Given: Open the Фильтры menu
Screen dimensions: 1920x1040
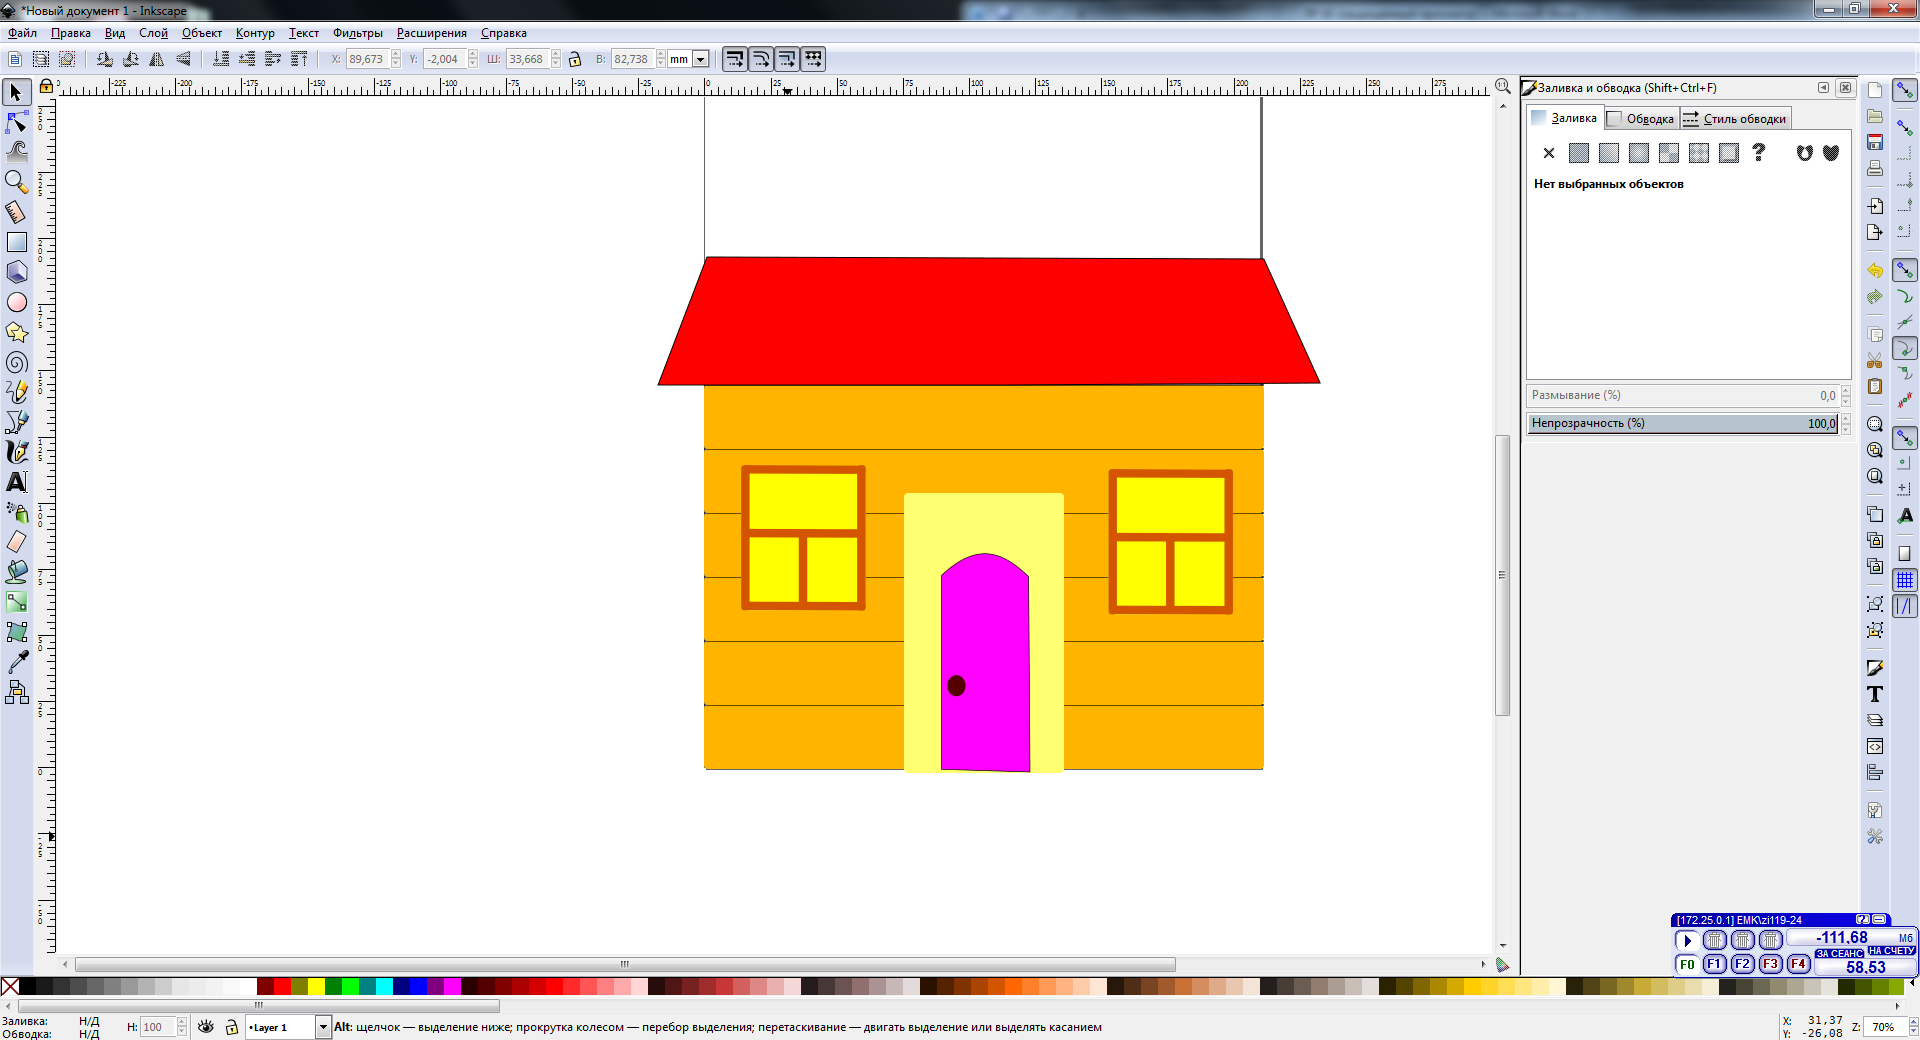Looking at the screenshot, I should 357,33.
